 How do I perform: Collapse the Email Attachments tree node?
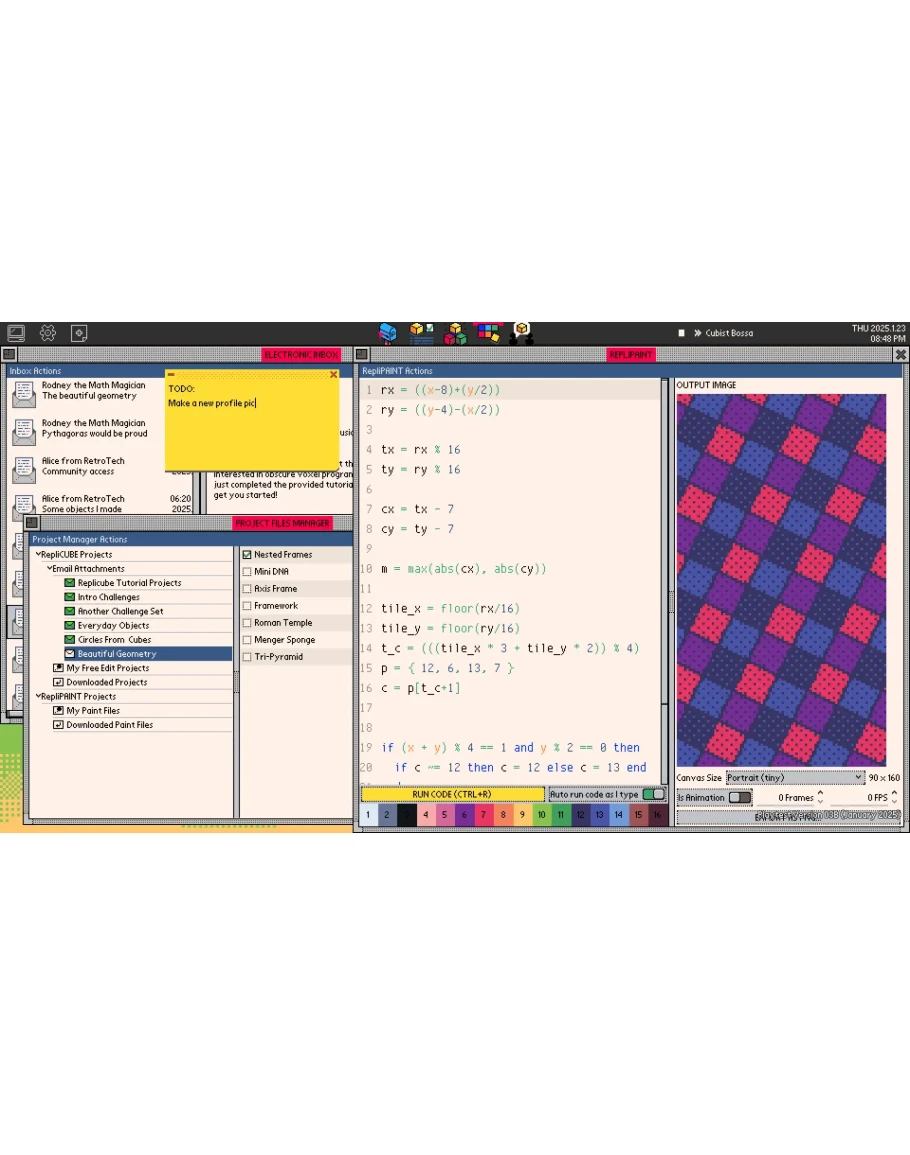tap(50, 569)
